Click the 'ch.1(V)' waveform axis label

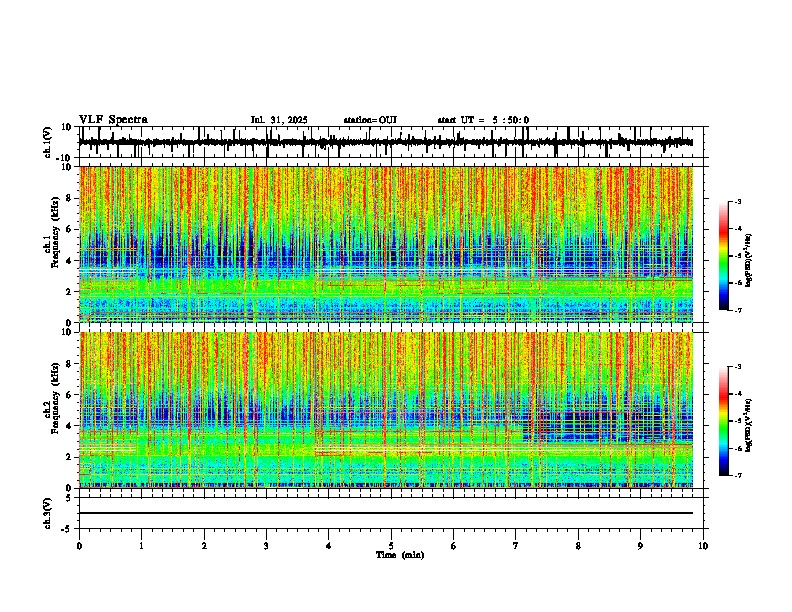(49, 142)
